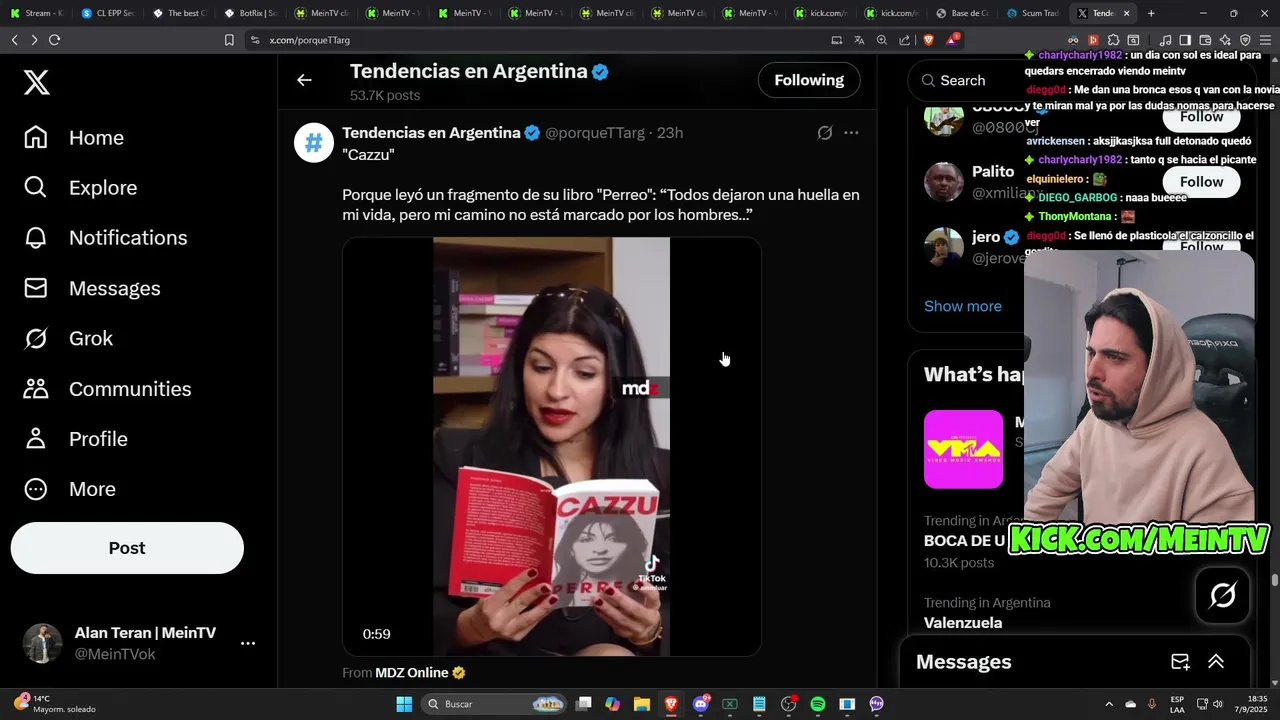Go to Profile in the sidebar

point(76,439)
